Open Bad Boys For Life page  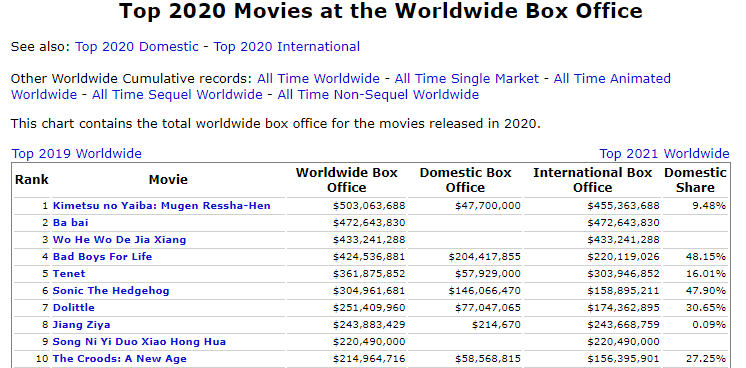click(x=102, y=257)
